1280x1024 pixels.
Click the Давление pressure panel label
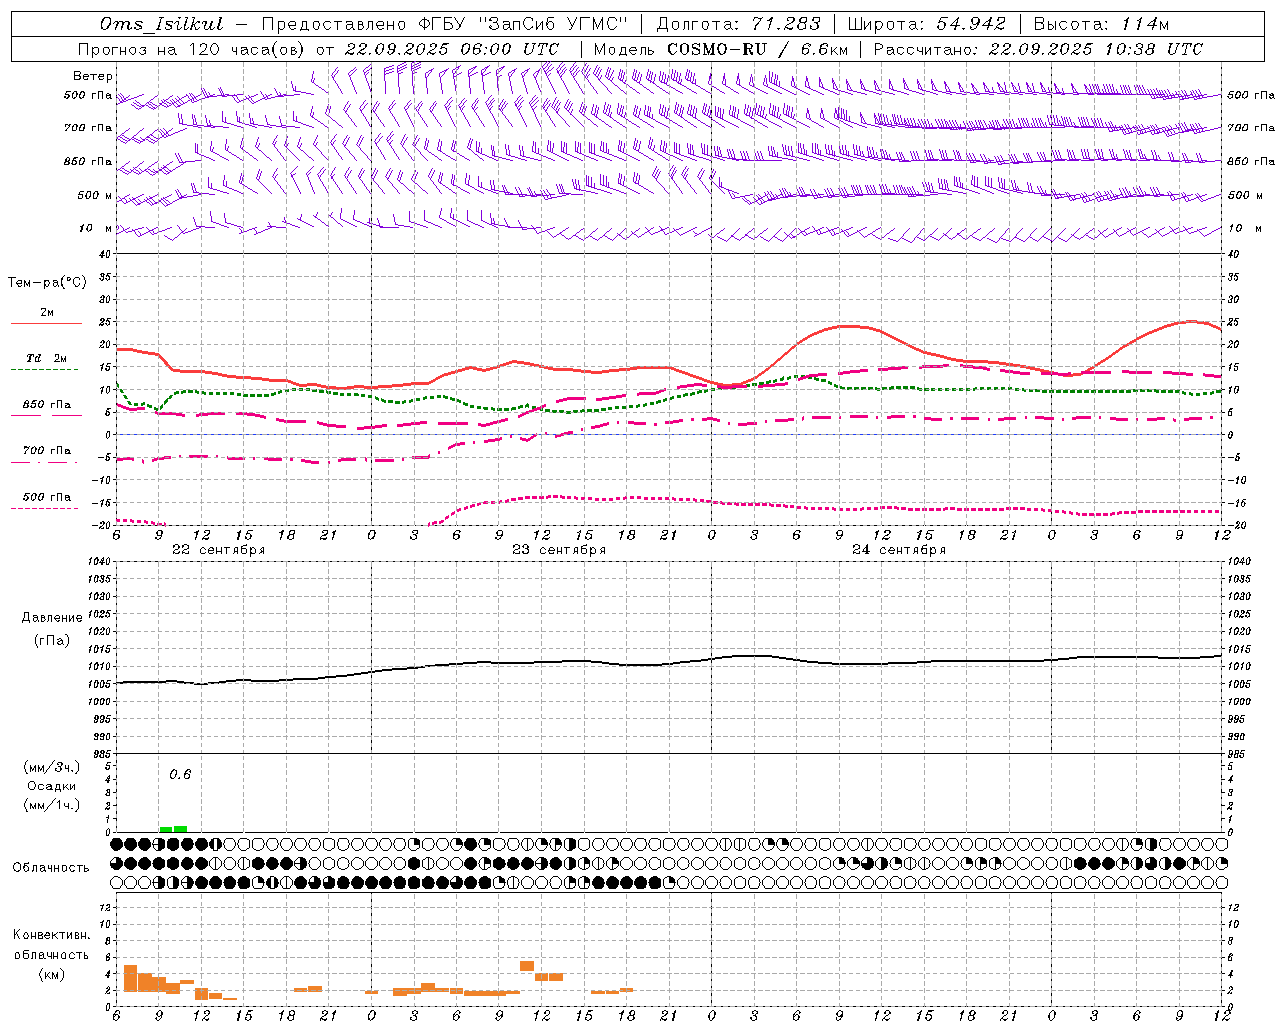tap(52, 618)
